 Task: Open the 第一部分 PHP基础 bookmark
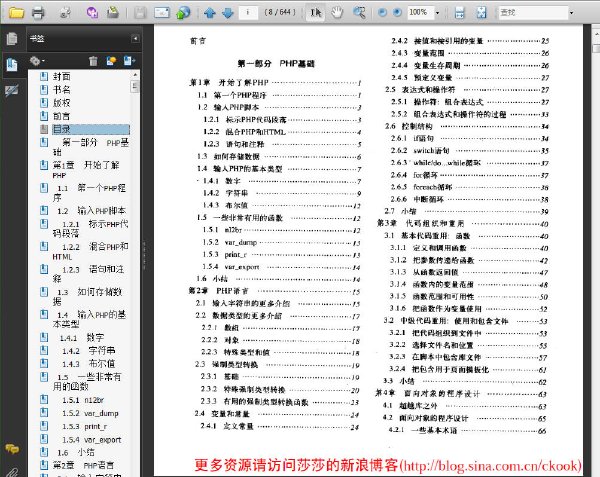click(x=91, y=147)
